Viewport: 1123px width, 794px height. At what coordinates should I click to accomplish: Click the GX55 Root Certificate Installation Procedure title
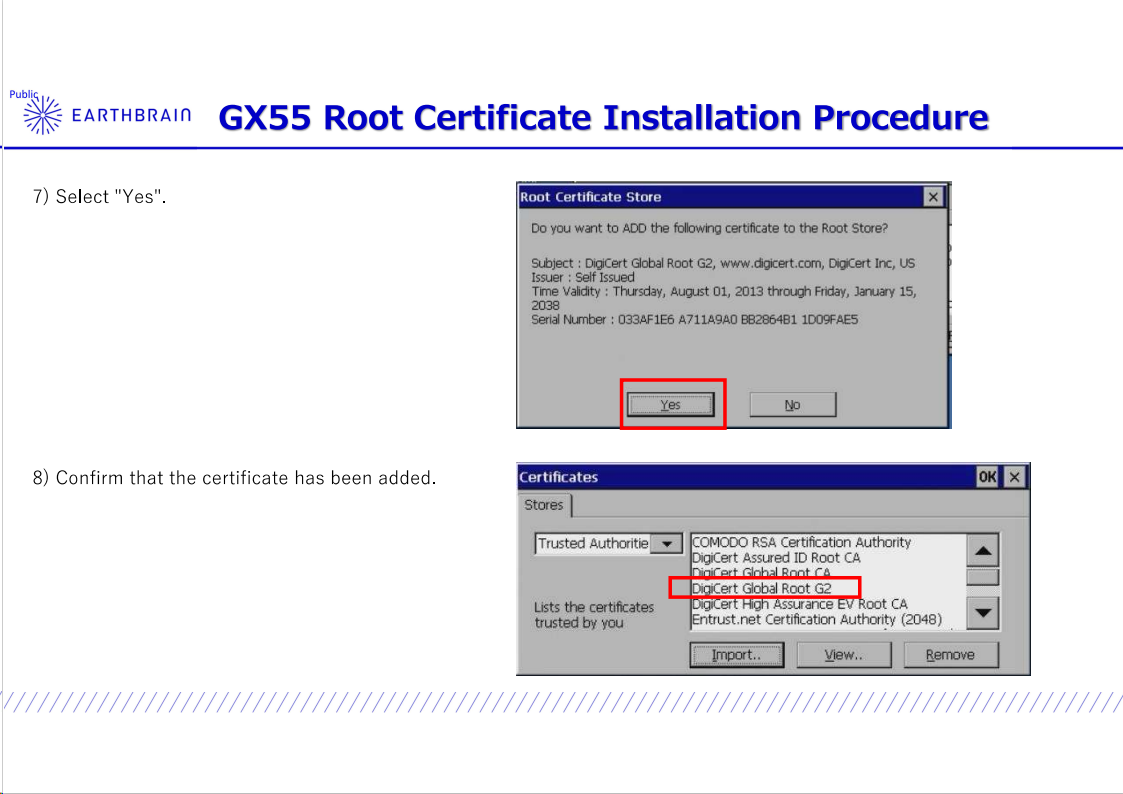pos(603,117)
